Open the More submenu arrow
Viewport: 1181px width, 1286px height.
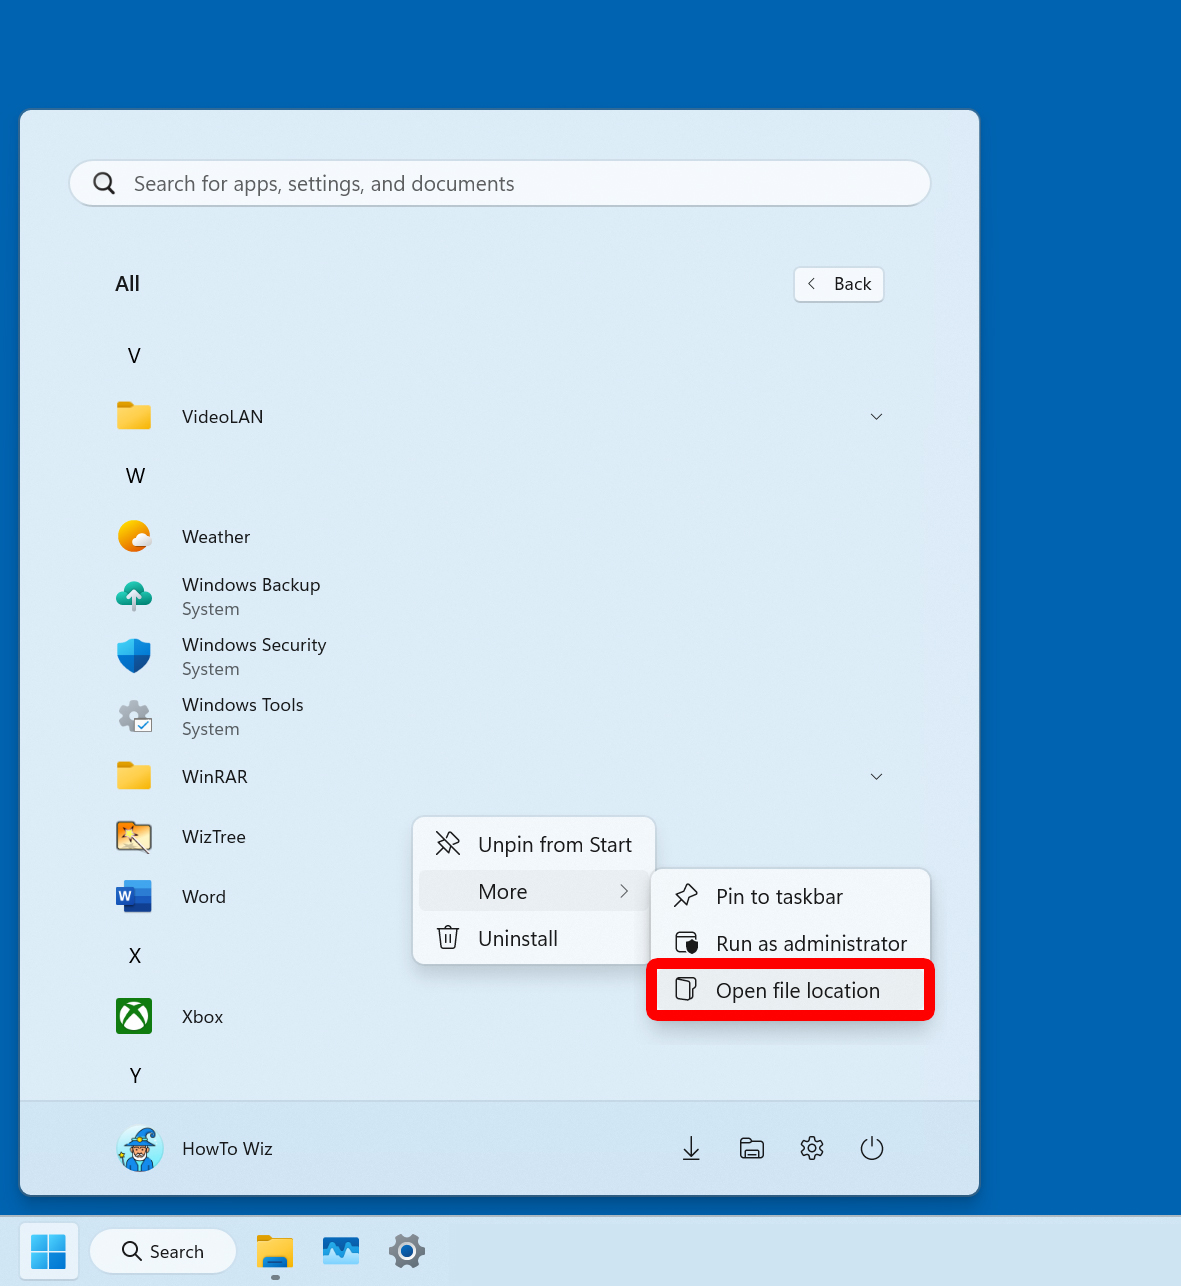[624, 891]
